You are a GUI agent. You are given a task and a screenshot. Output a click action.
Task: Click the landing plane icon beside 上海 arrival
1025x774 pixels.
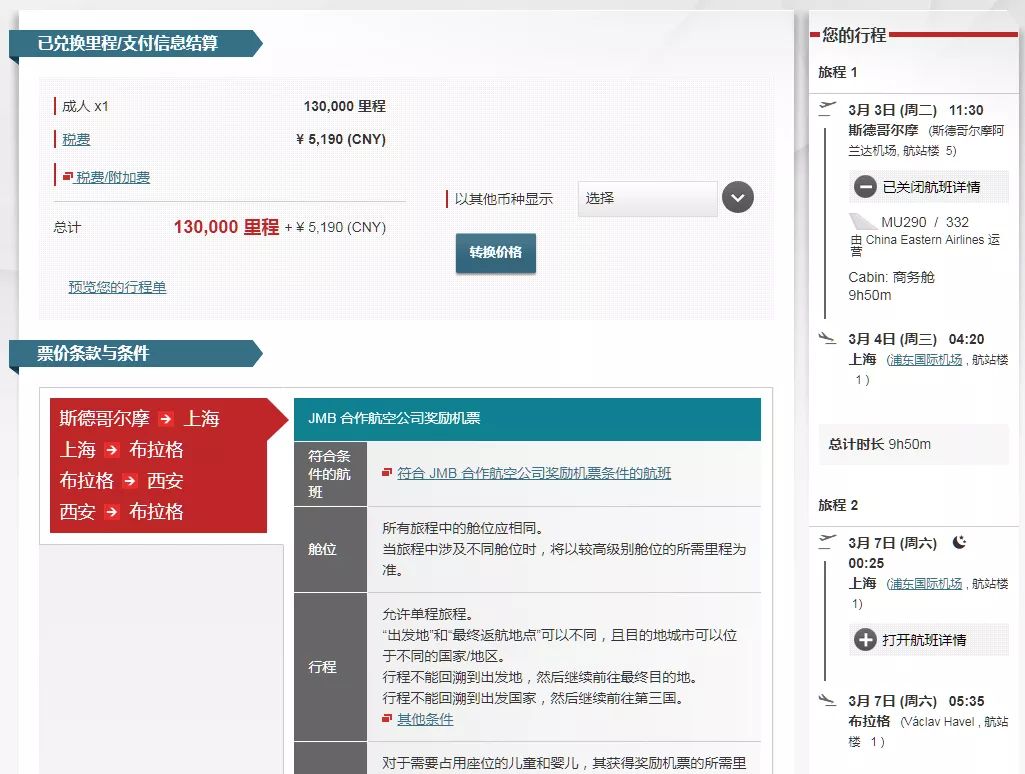point(825,336)
